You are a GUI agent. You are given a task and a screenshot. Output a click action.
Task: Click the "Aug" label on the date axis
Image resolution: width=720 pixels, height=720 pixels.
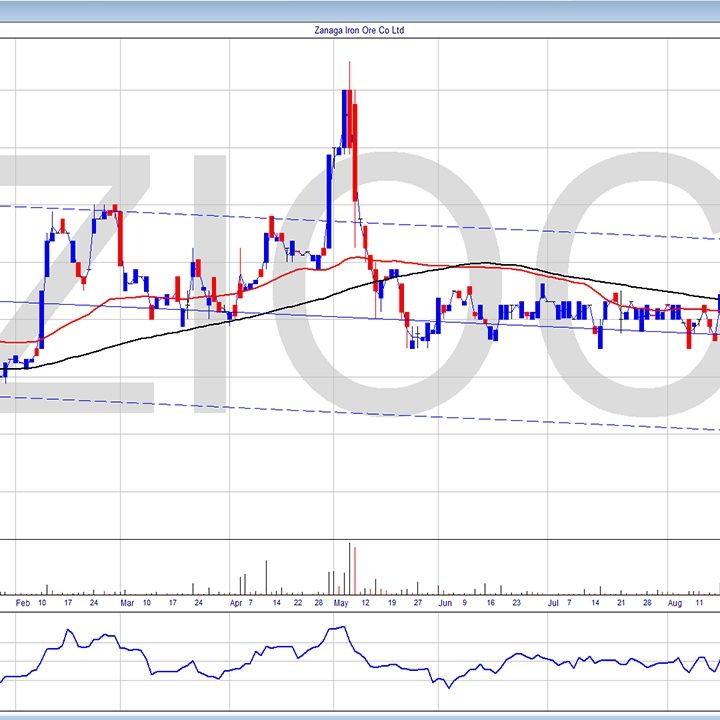click(x=675, y=604)
